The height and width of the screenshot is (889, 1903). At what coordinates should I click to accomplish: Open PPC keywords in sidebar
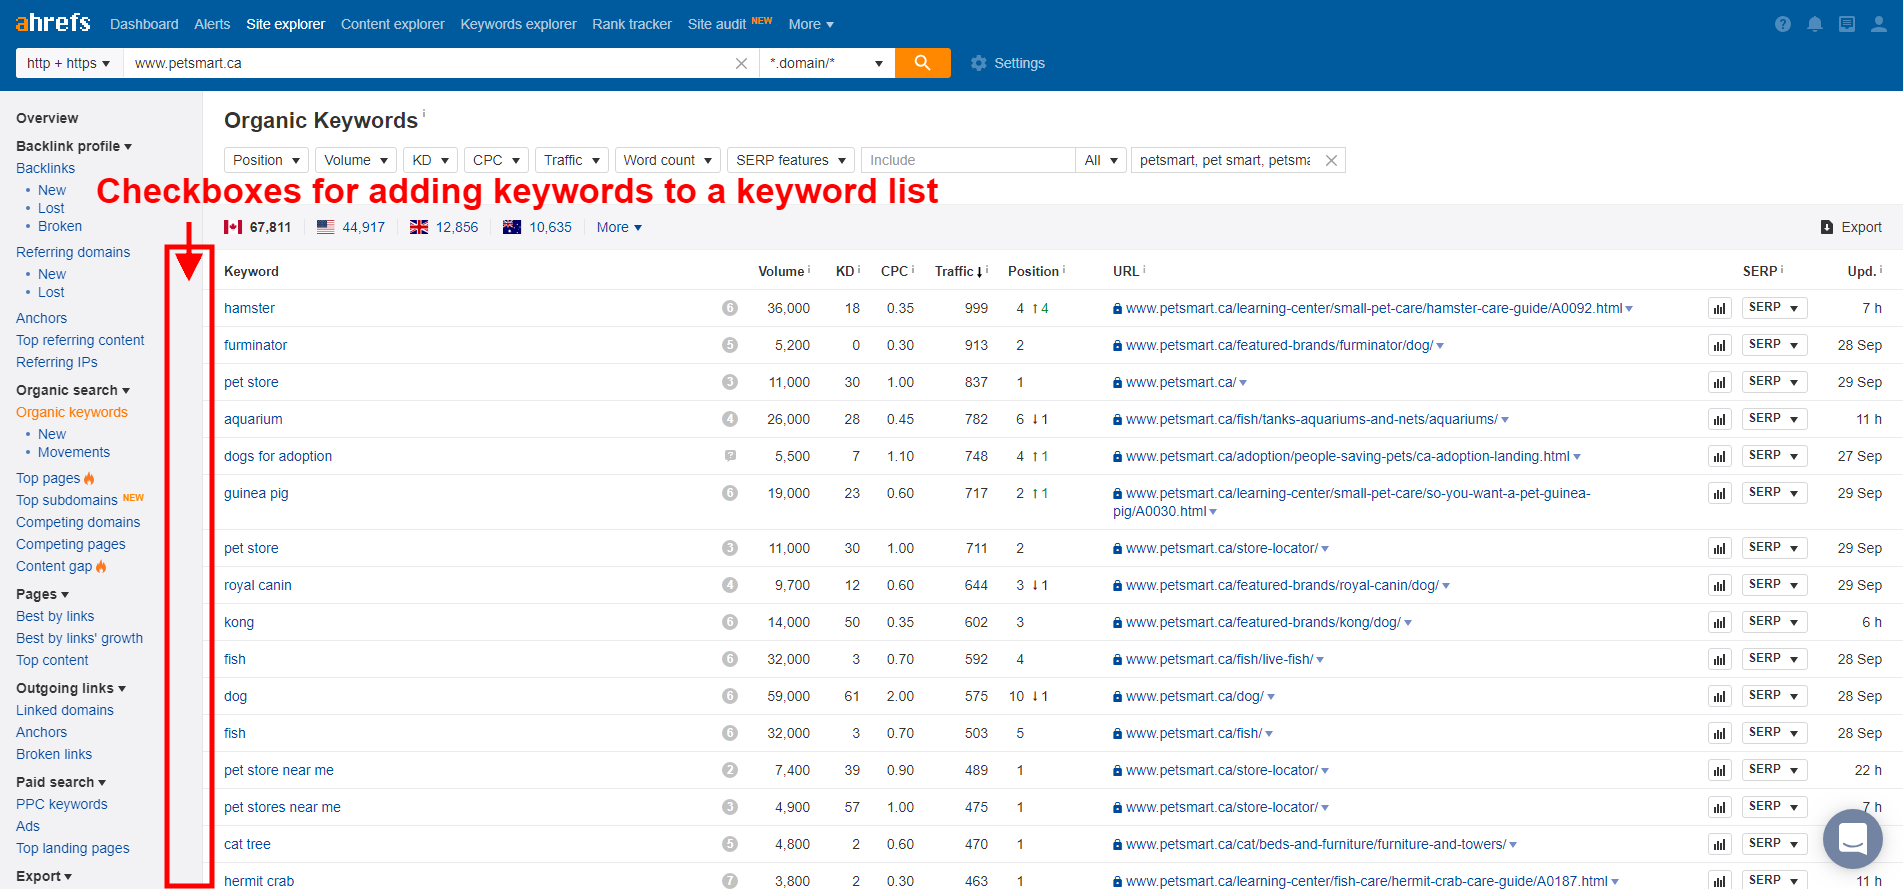[x=62, y=804]
